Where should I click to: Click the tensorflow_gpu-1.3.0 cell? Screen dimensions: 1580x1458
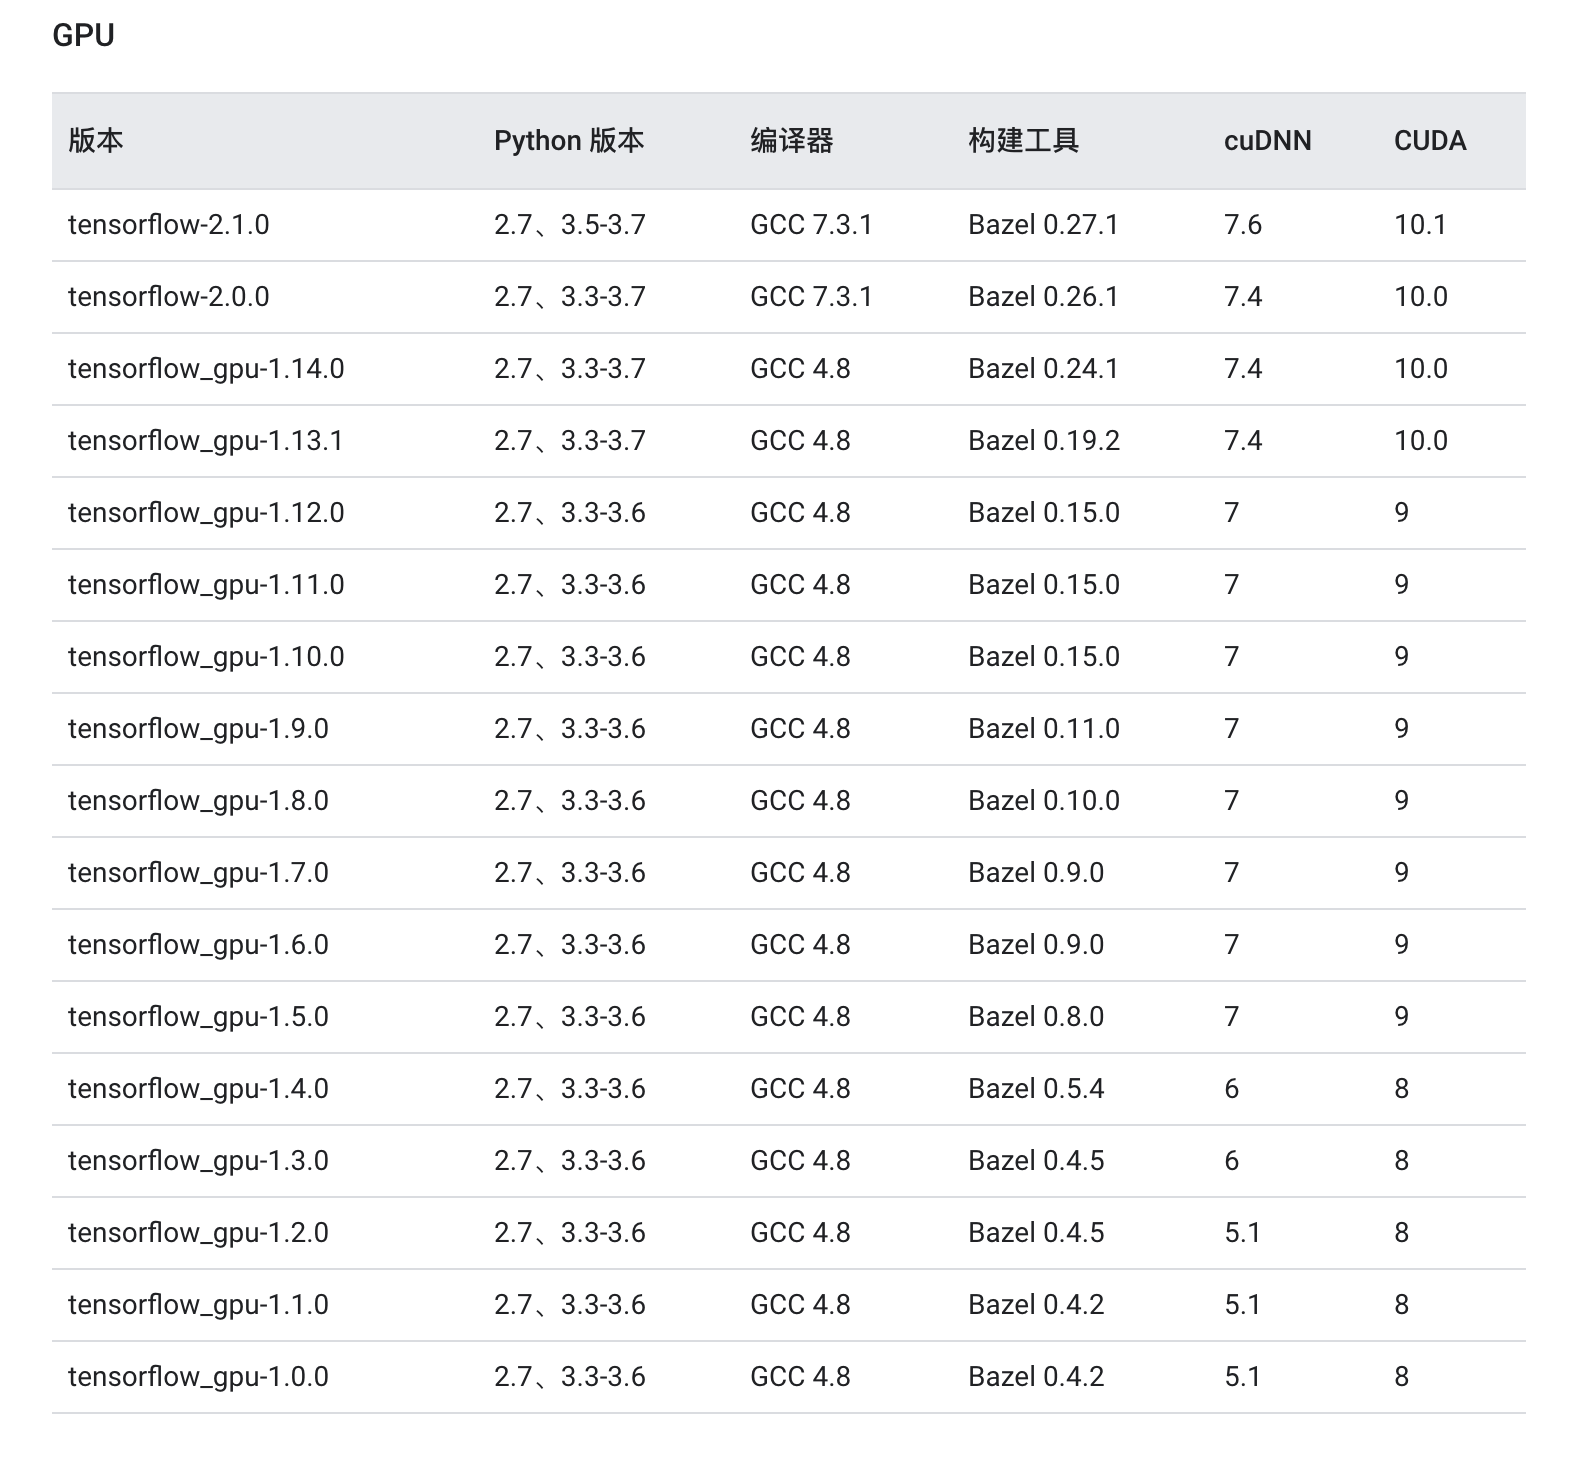coord(198,1161)
